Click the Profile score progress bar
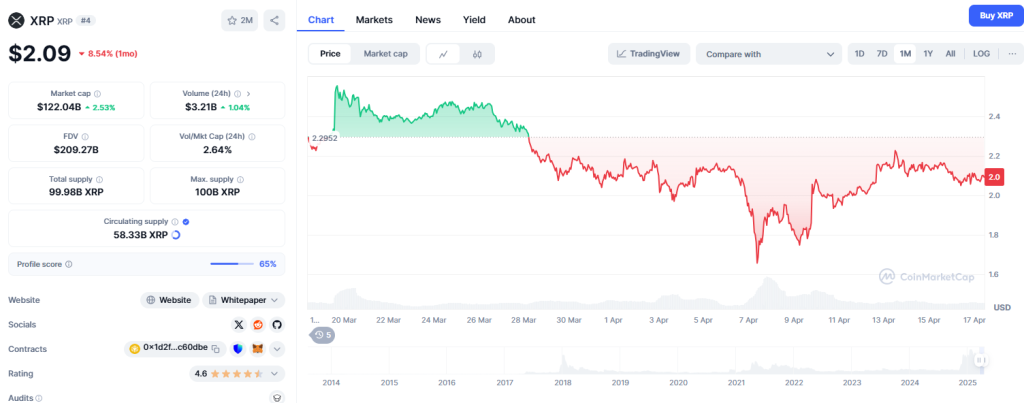 232,264
